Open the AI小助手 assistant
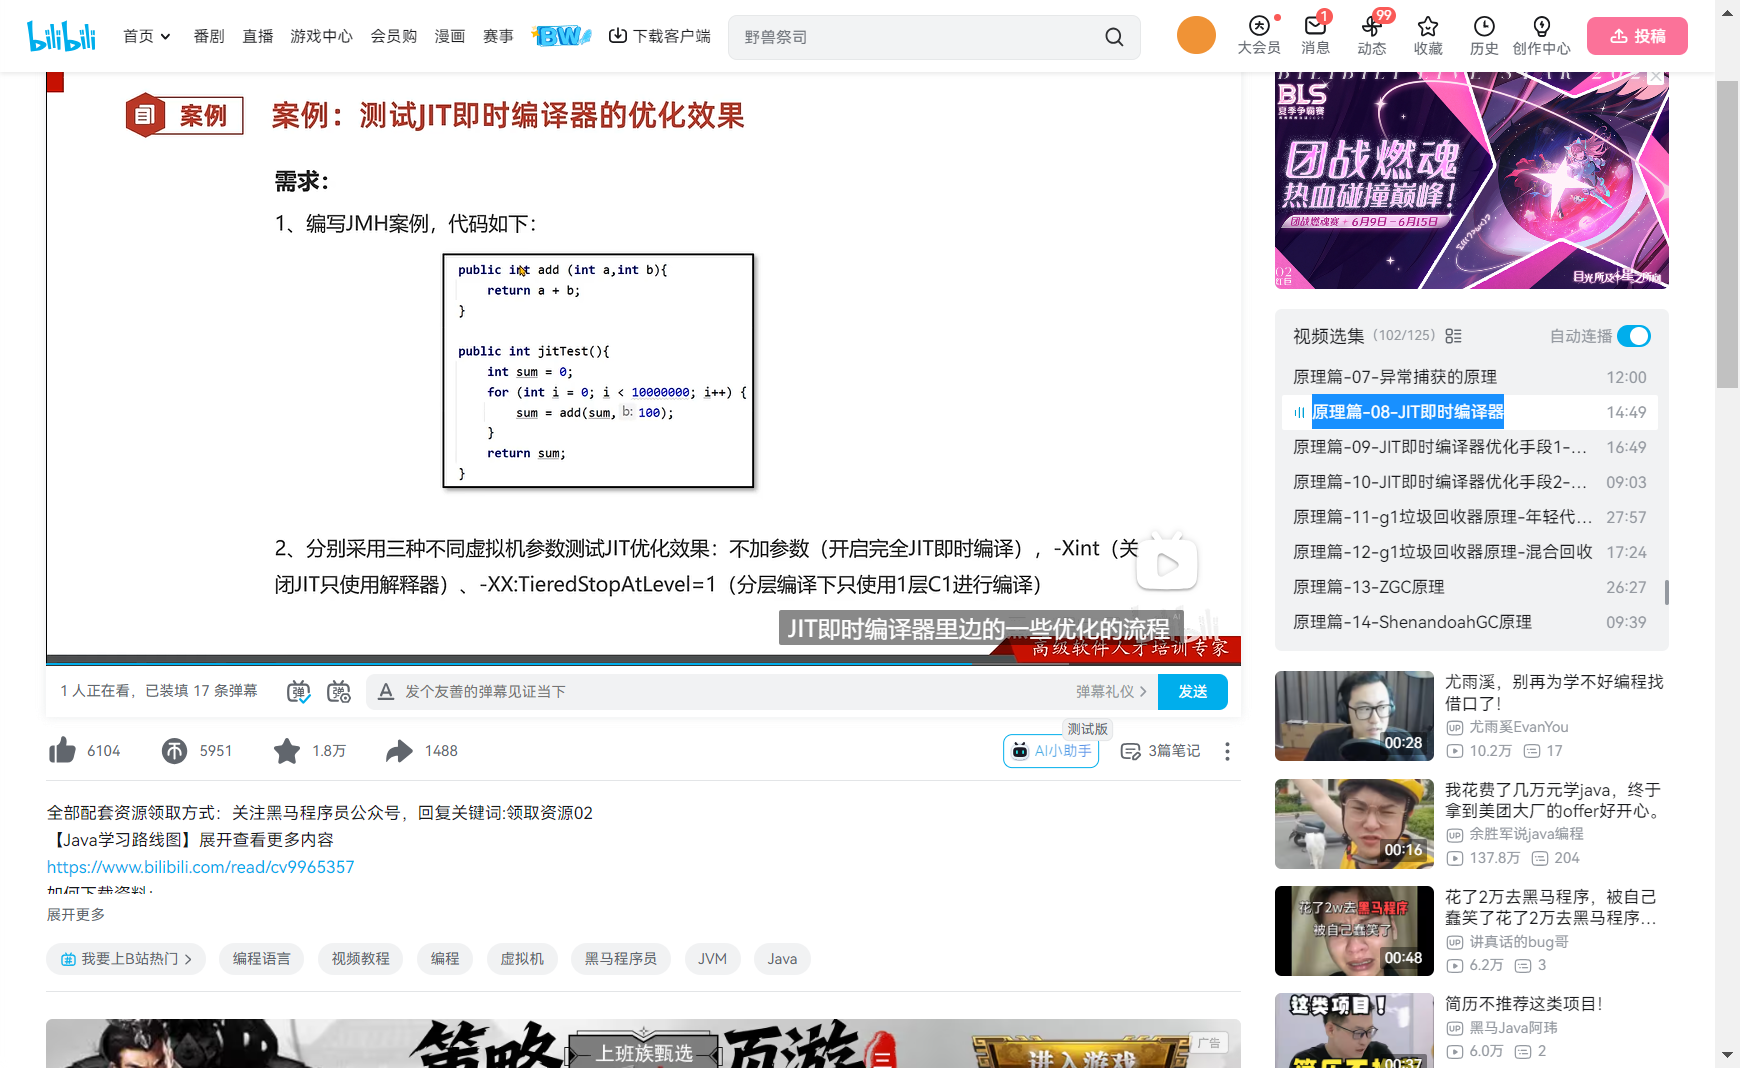This screenshot has height=1068, width=1740. (1050, 751)
